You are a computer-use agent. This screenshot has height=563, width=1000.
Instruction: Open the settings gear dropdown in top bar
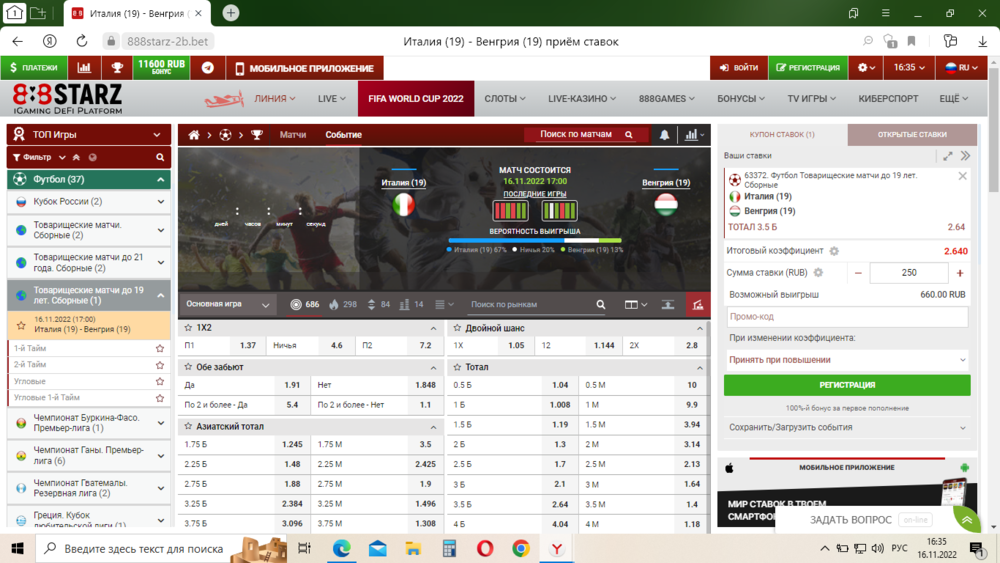tap(865, 68)
